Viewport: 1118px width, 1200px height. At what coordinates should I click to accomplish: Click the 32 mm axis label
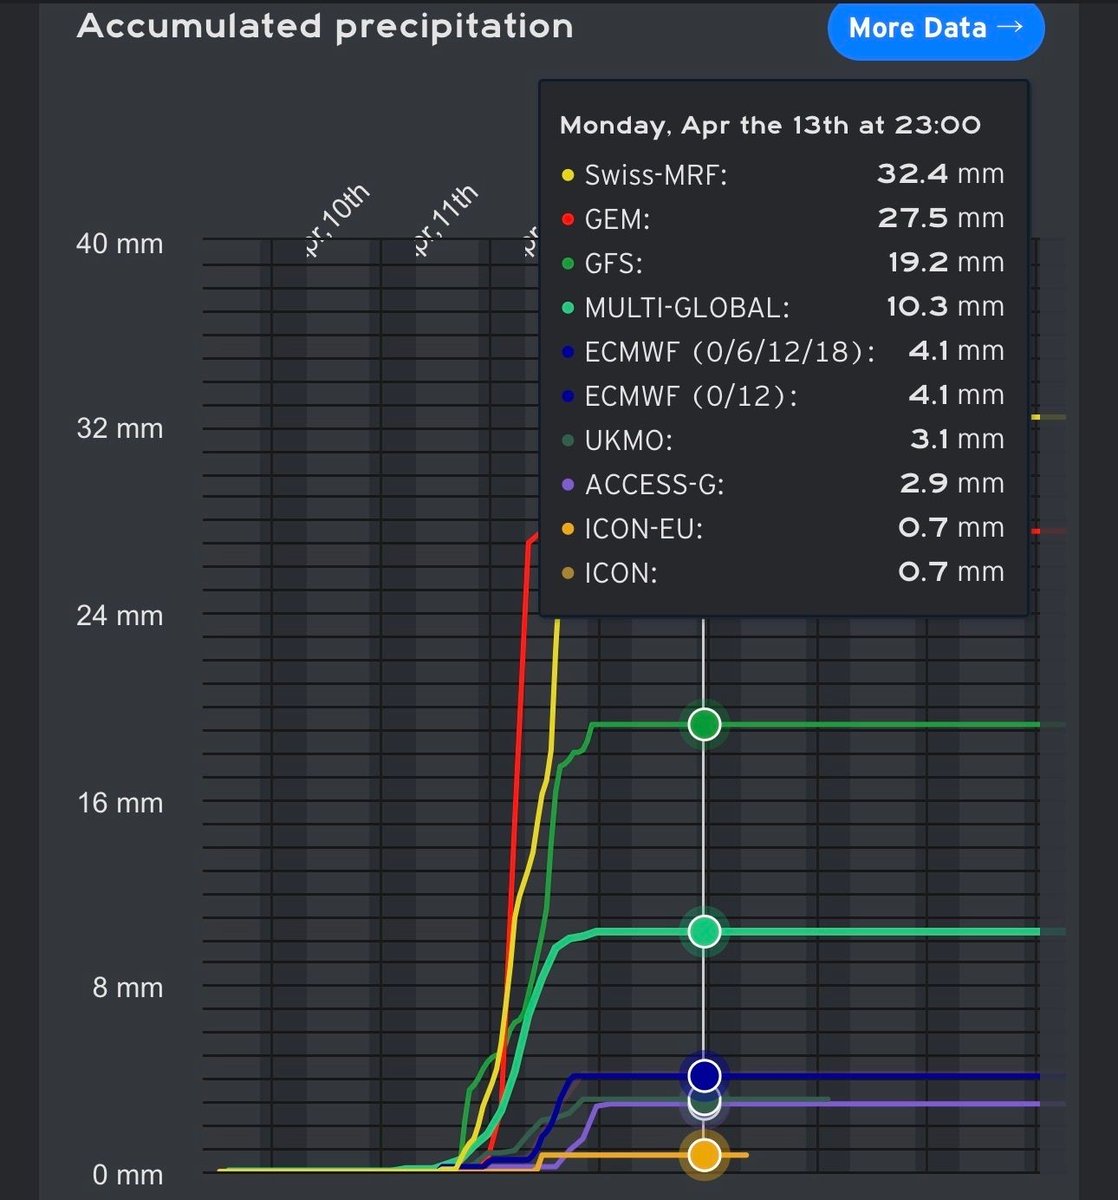(120, 428)
